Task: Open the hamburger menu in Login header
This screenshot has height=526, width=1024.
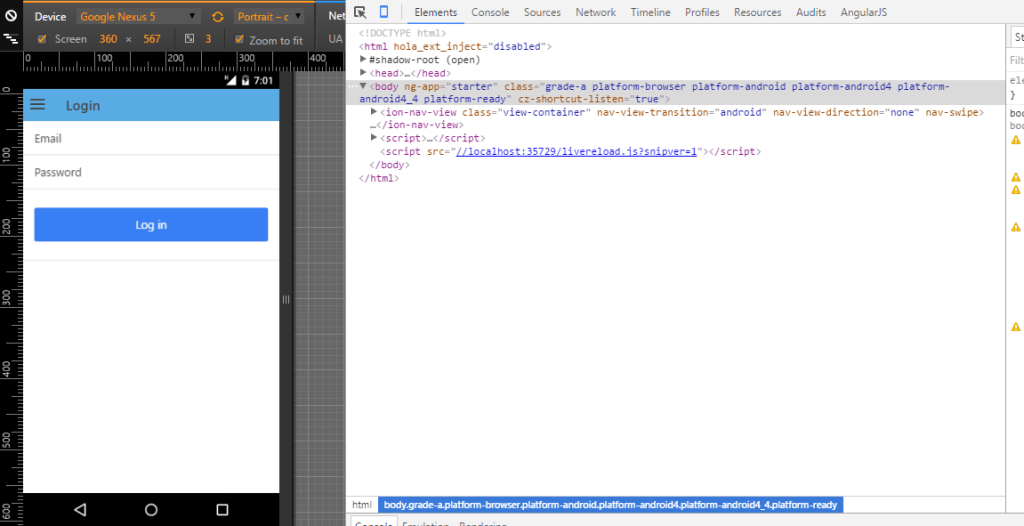Action: (x=39, y=105)
